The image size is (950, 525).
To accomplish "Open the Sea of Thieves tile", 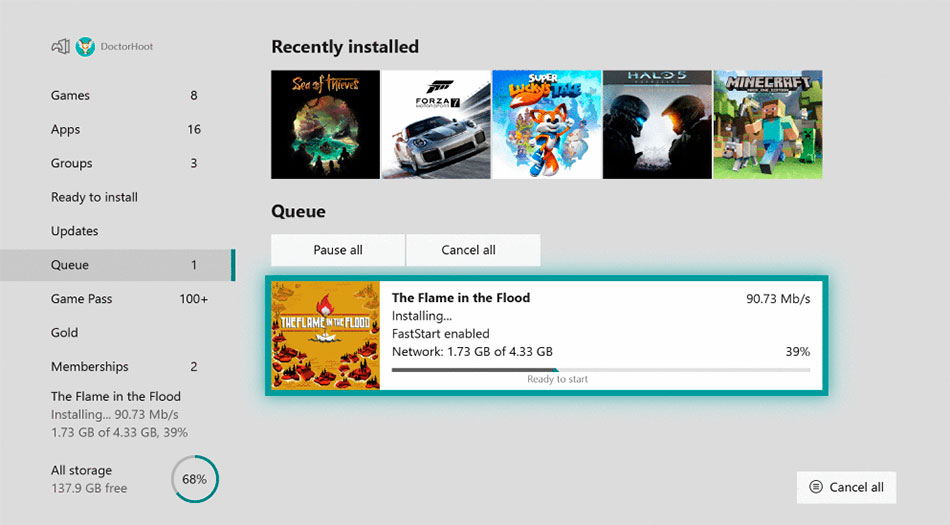I will tap(325, 124).
